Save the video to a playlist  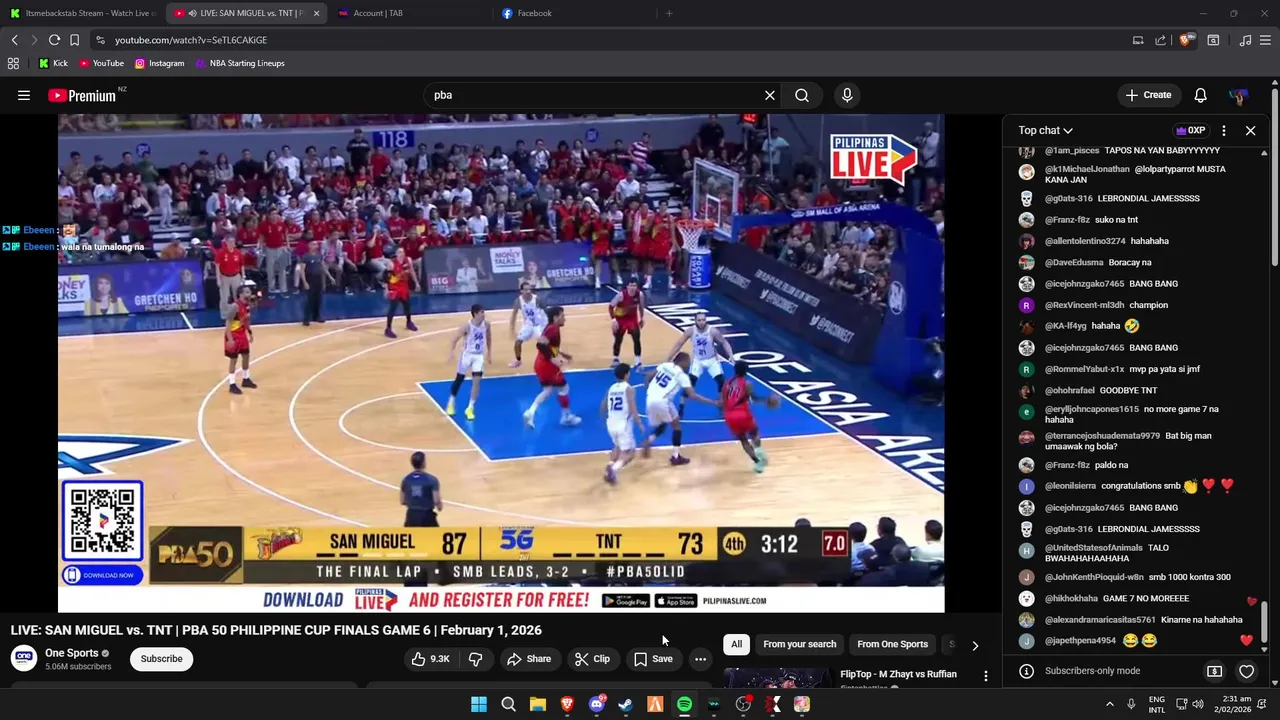click(x=653, y=659)
